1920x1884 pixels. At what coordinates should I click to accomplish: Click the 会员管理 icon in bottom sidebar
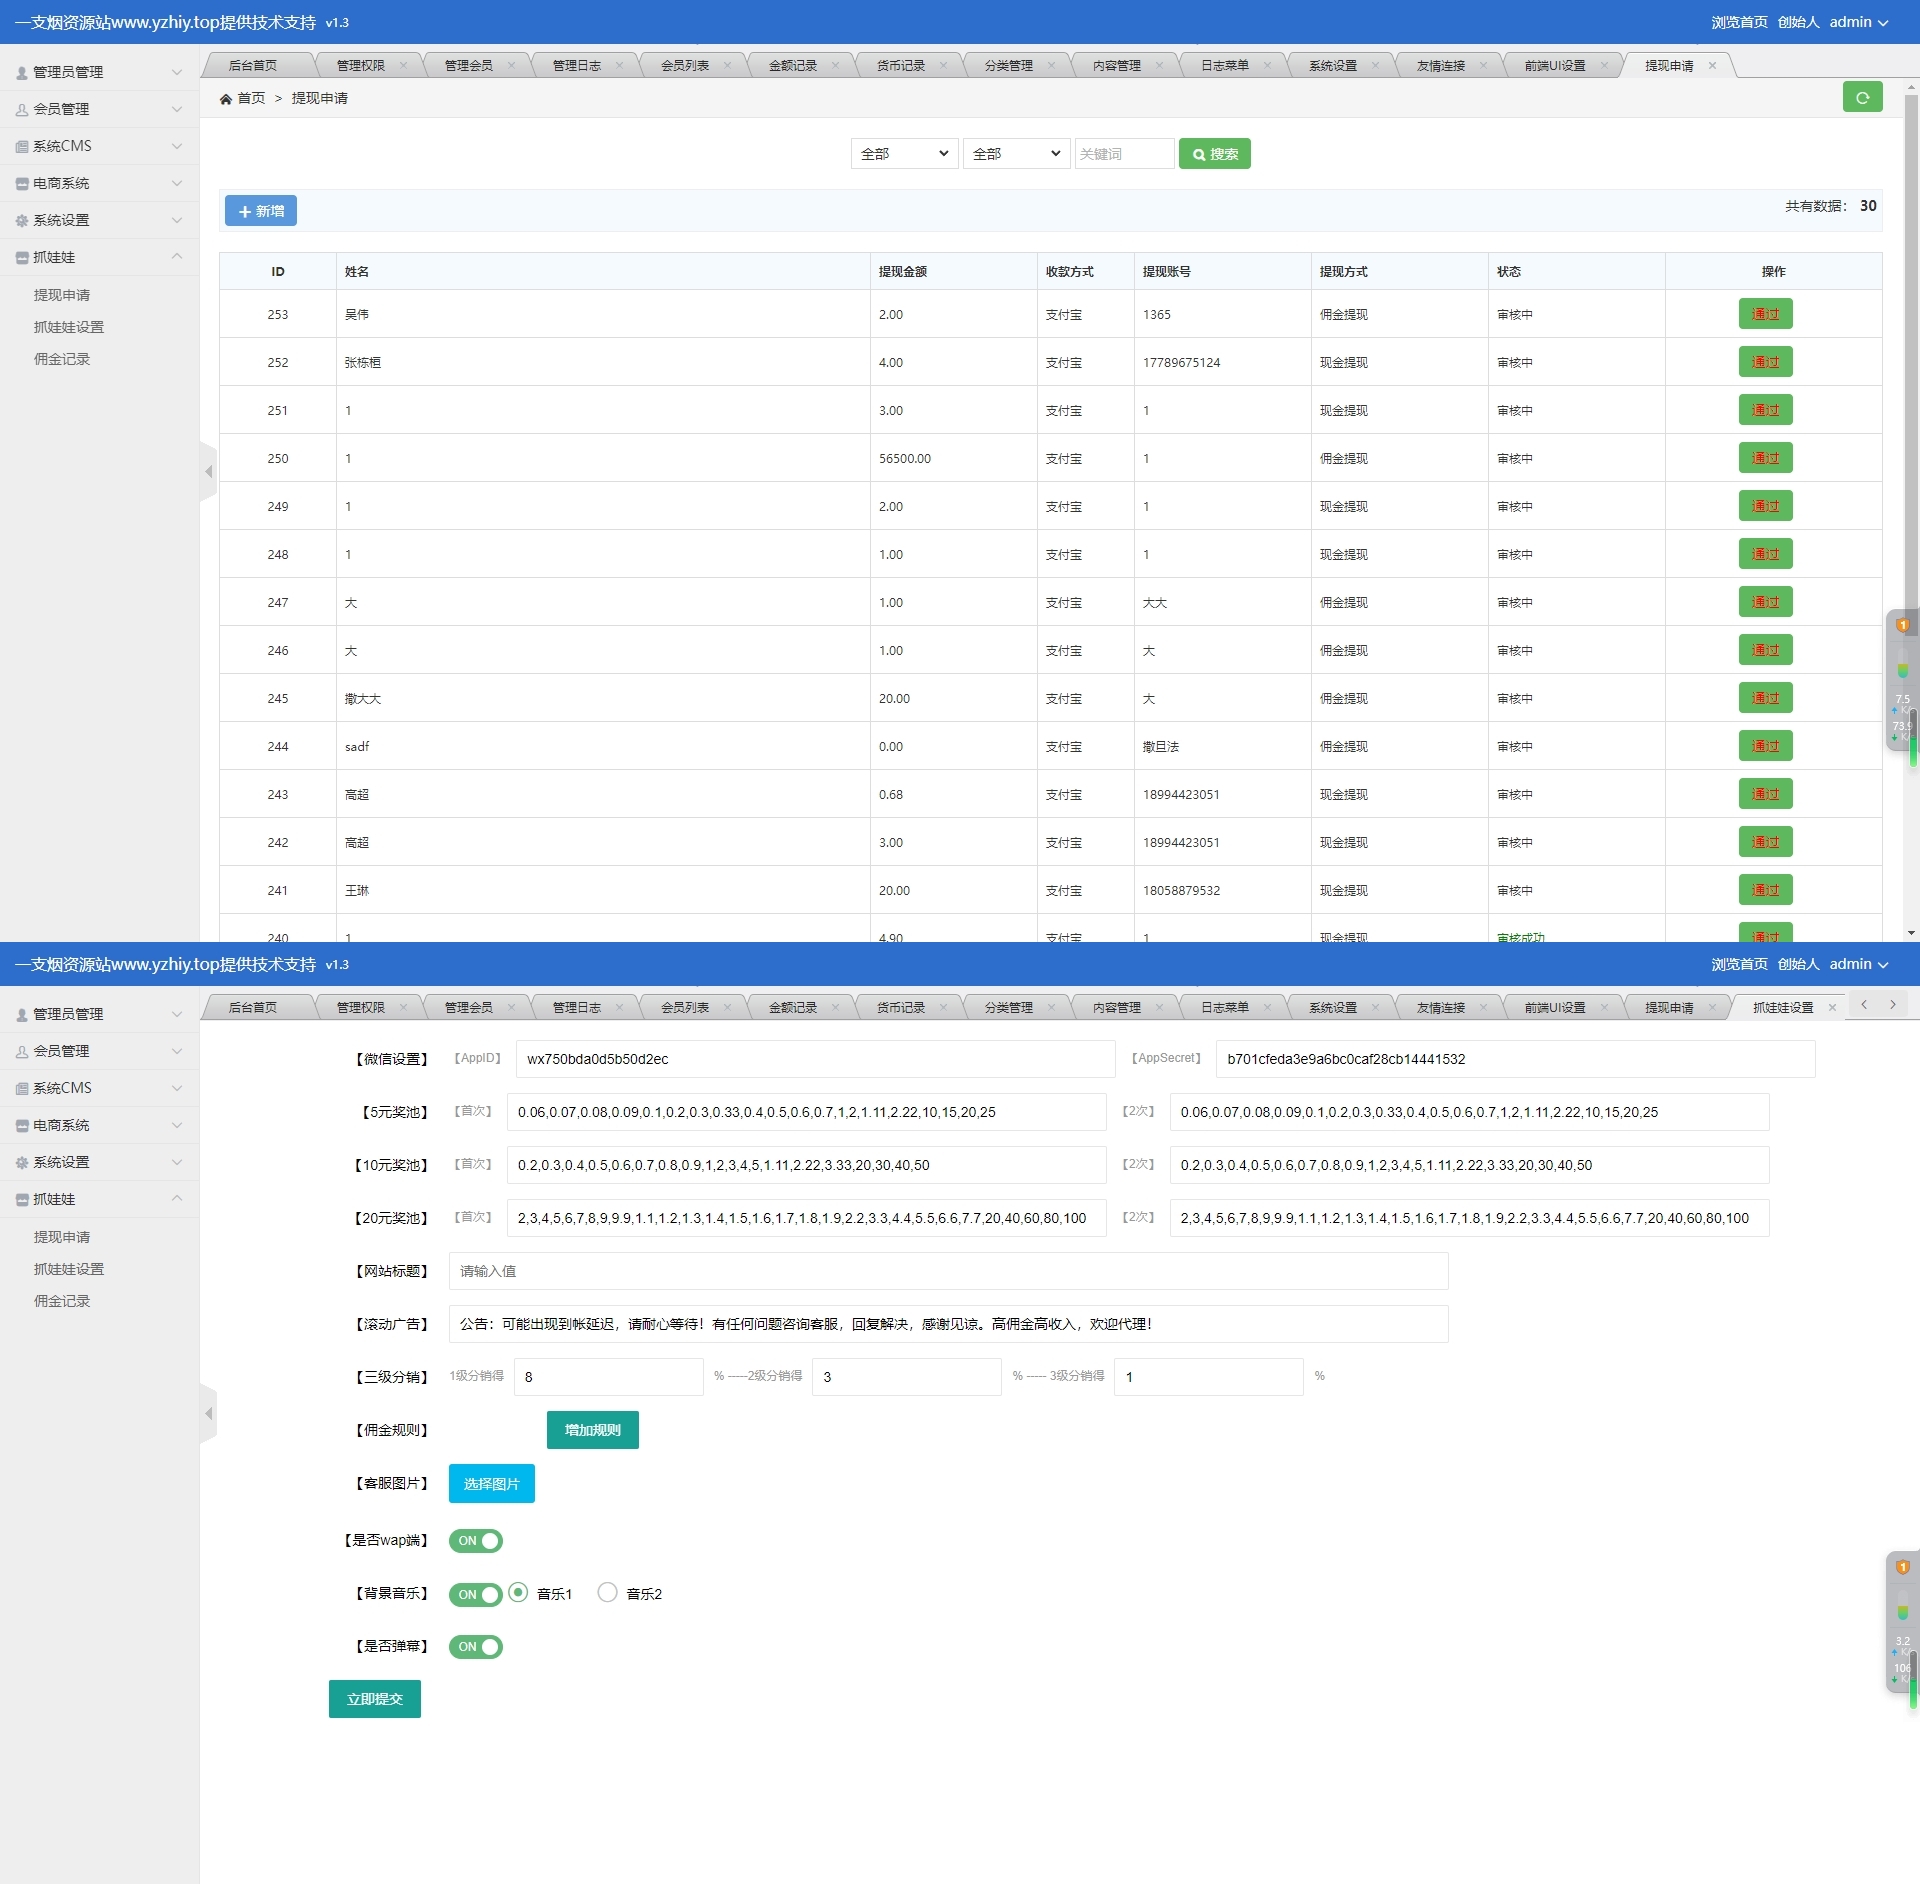[x=22, y=1051]
